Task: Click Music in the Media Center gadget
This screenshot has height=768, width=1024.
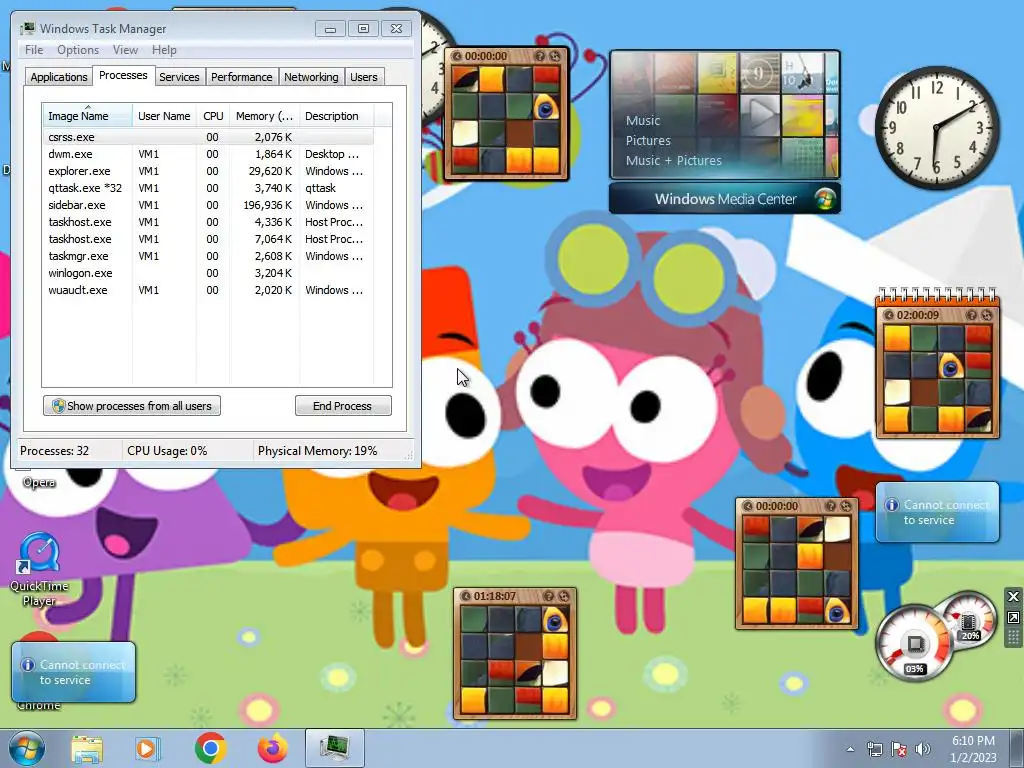Action: click(x=643, y=121)
